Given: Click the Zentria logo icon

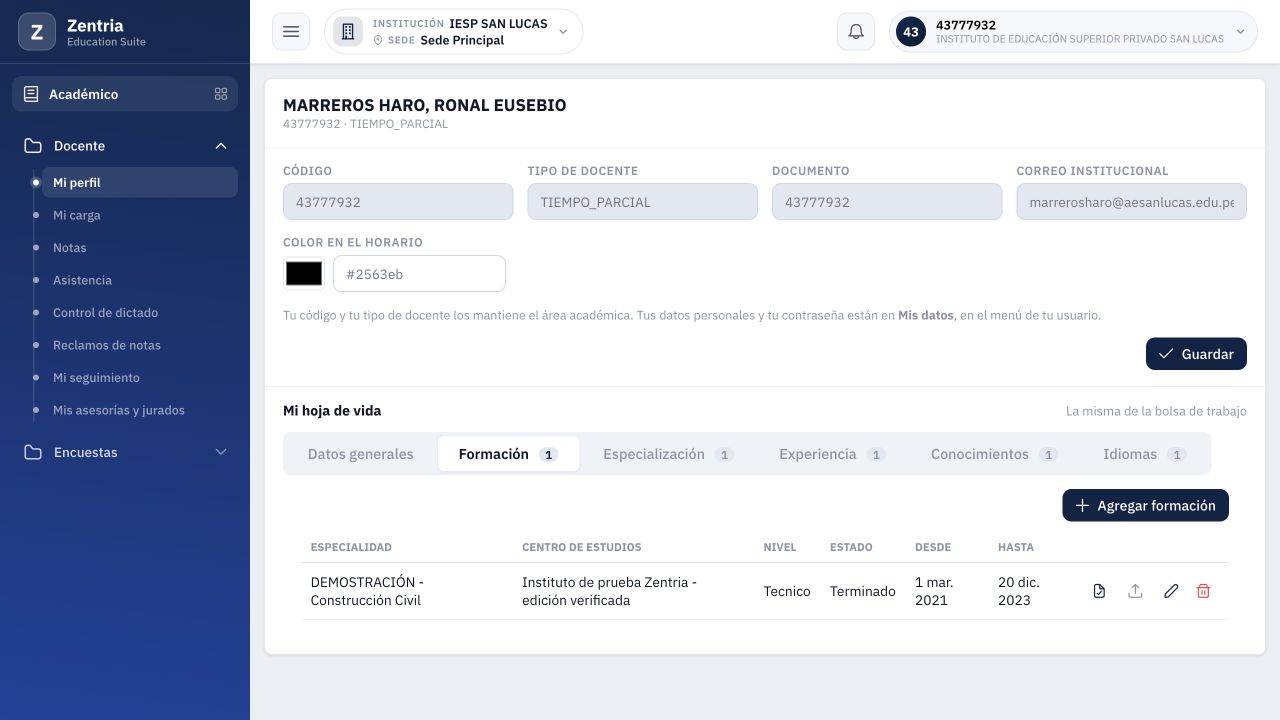Looking at the screenshot, I should click(x=37, y=32).
